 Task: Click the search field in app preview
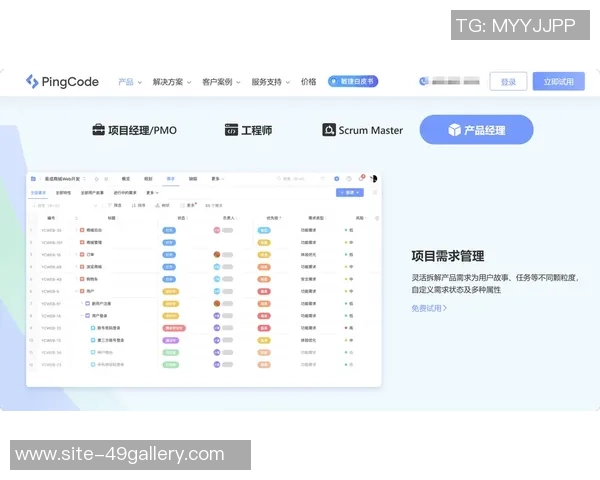click(x=293, y=179)
